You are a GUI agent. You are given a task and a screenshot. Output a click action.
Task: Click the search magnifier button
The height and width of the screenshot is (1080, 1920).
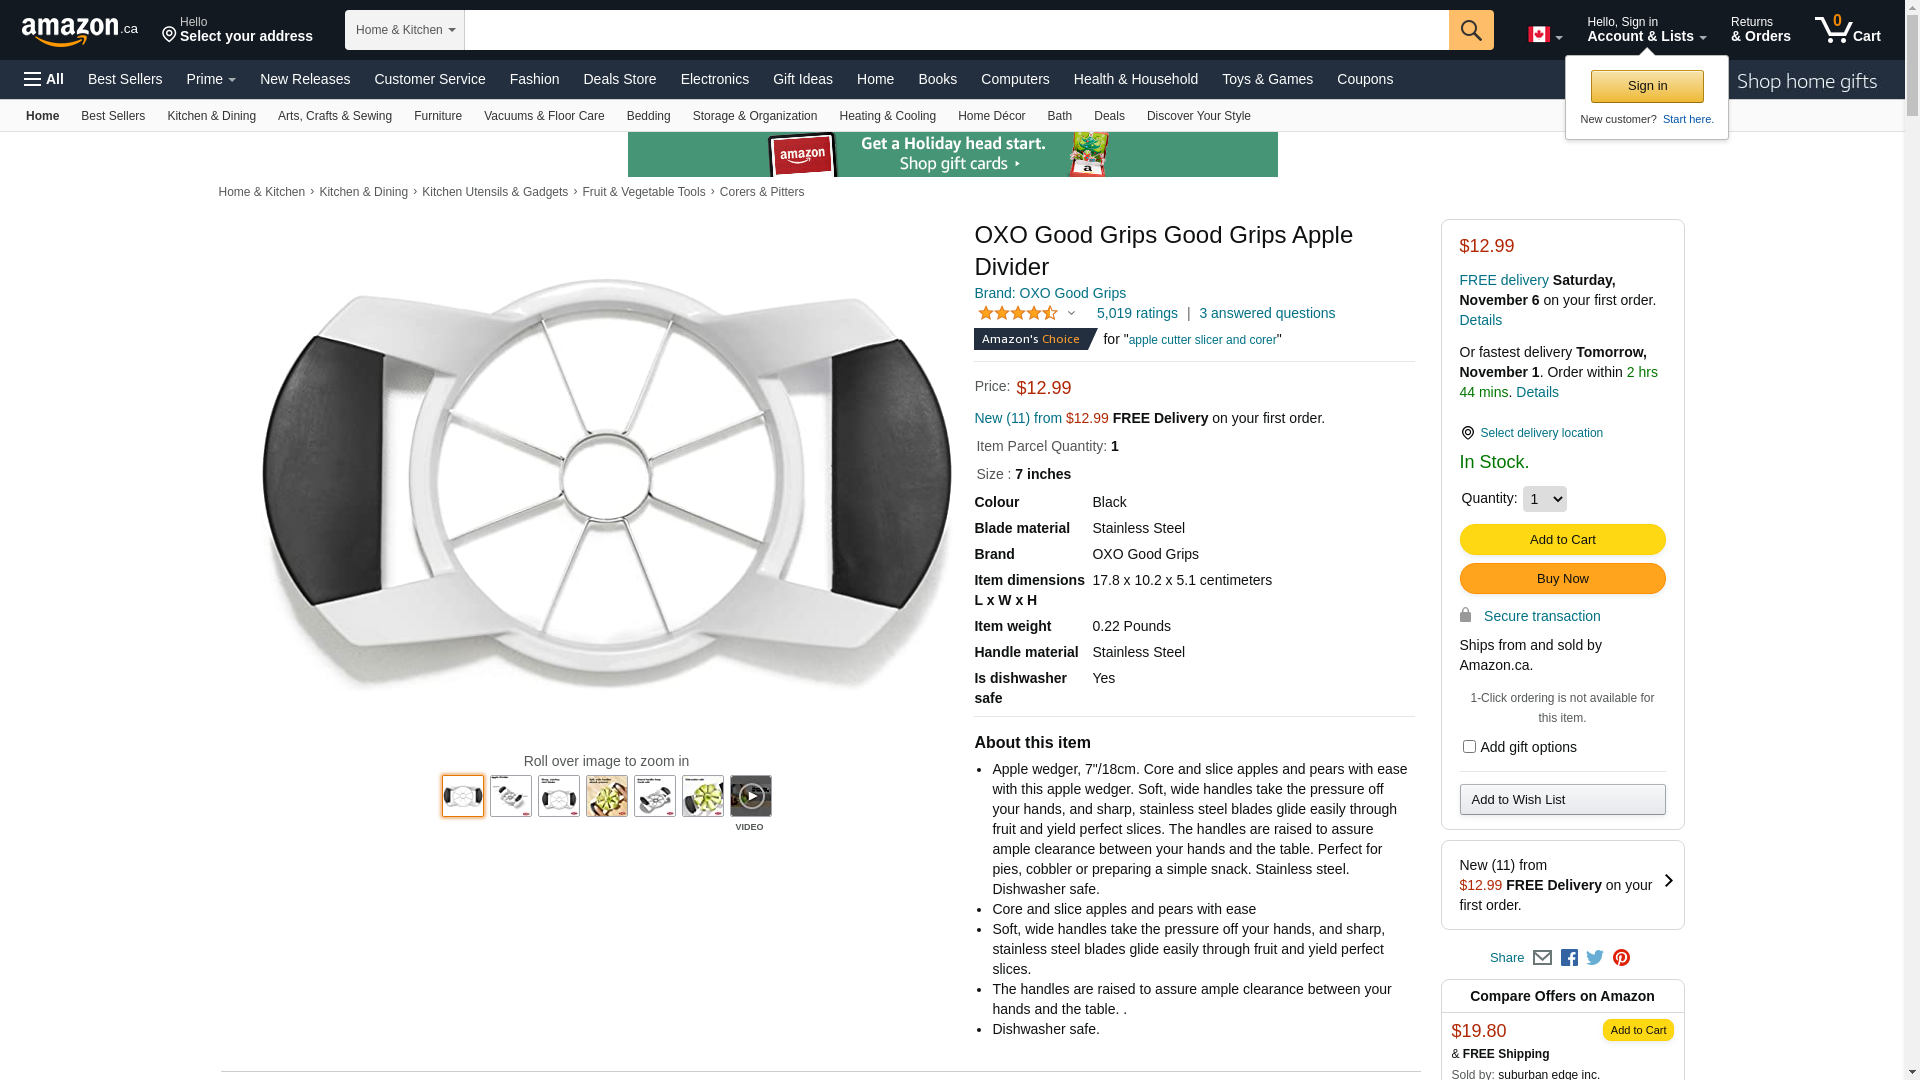pyautogui.click(x=1471, y=30)
